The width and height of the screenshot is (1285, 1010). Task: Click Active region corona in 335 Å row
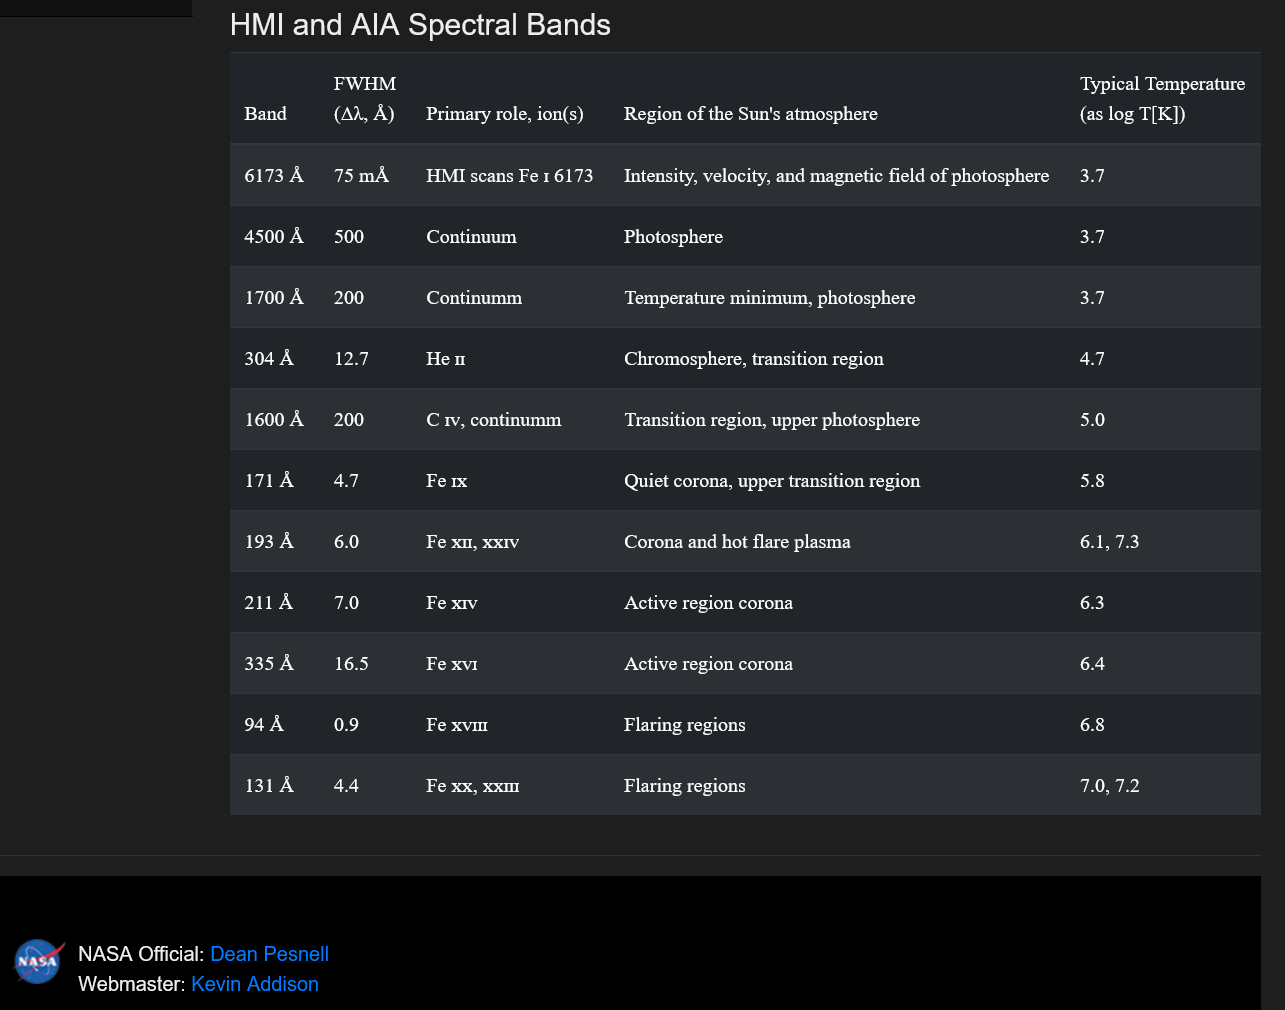[708, 663]
